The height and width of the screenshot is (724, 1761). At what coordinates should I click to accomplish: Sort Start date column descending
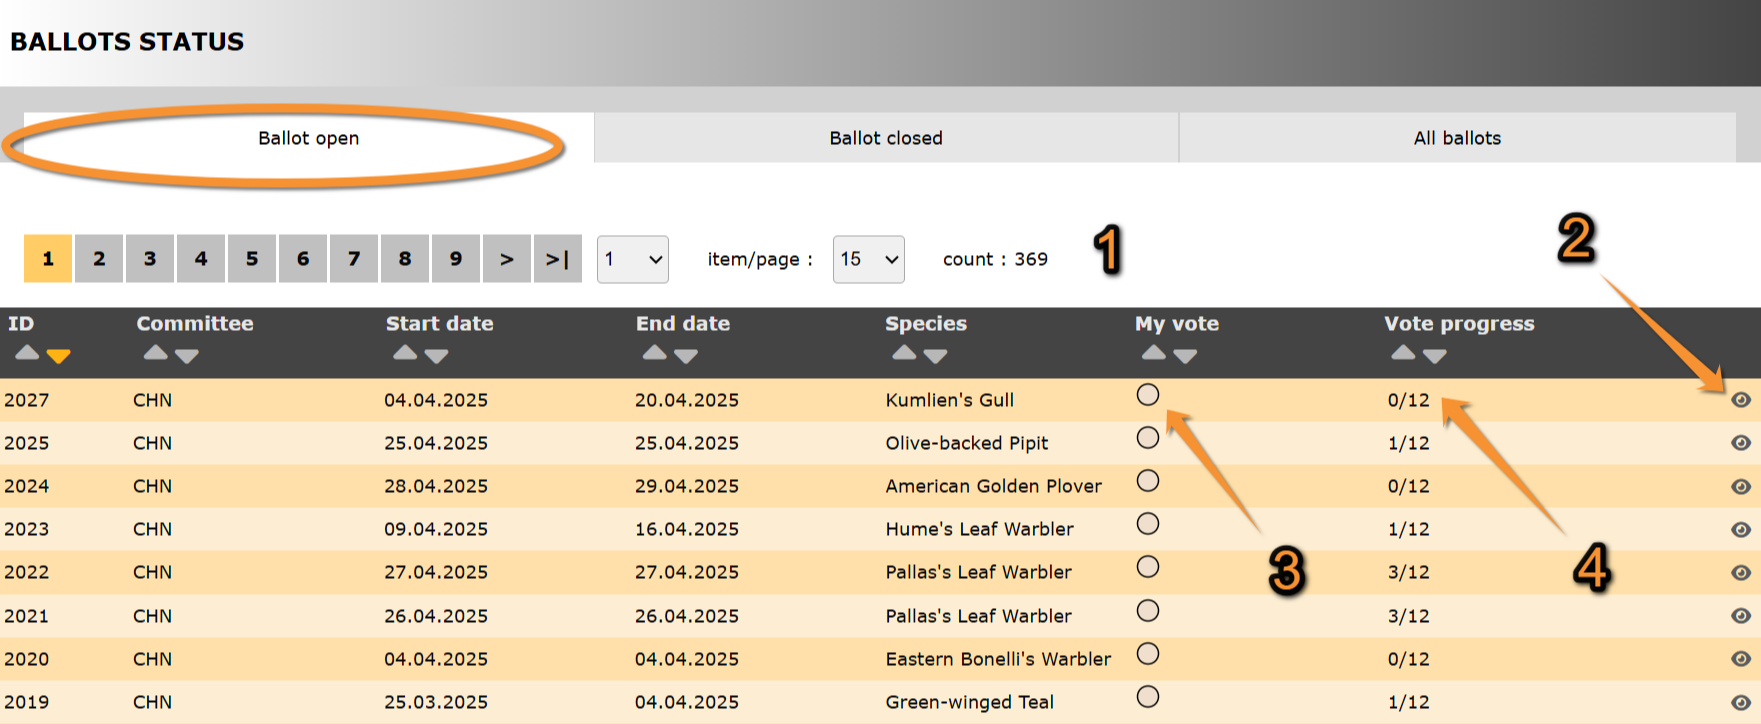click(436, 356)
